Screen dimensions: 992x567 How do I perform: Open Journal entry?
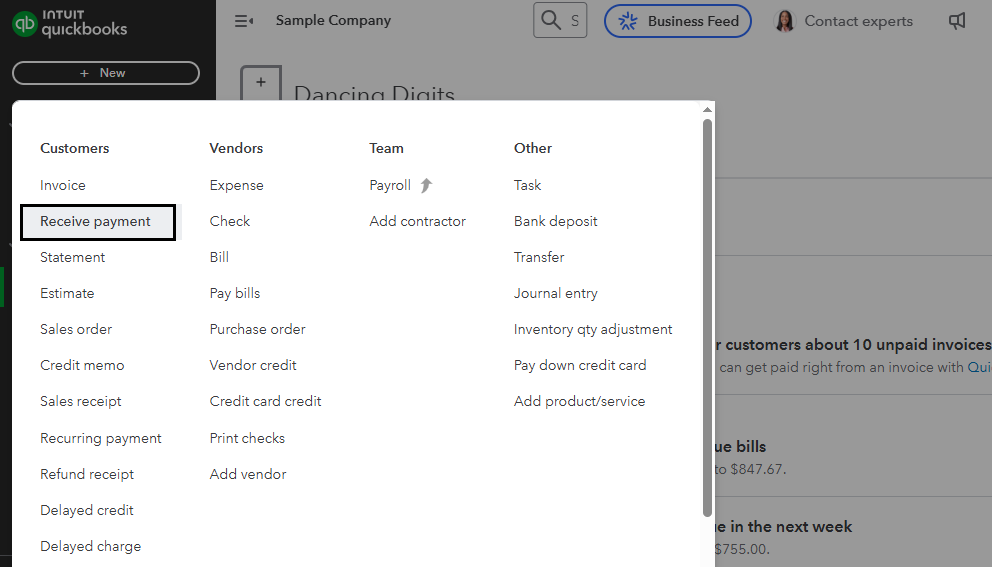(x=555, y=294)
